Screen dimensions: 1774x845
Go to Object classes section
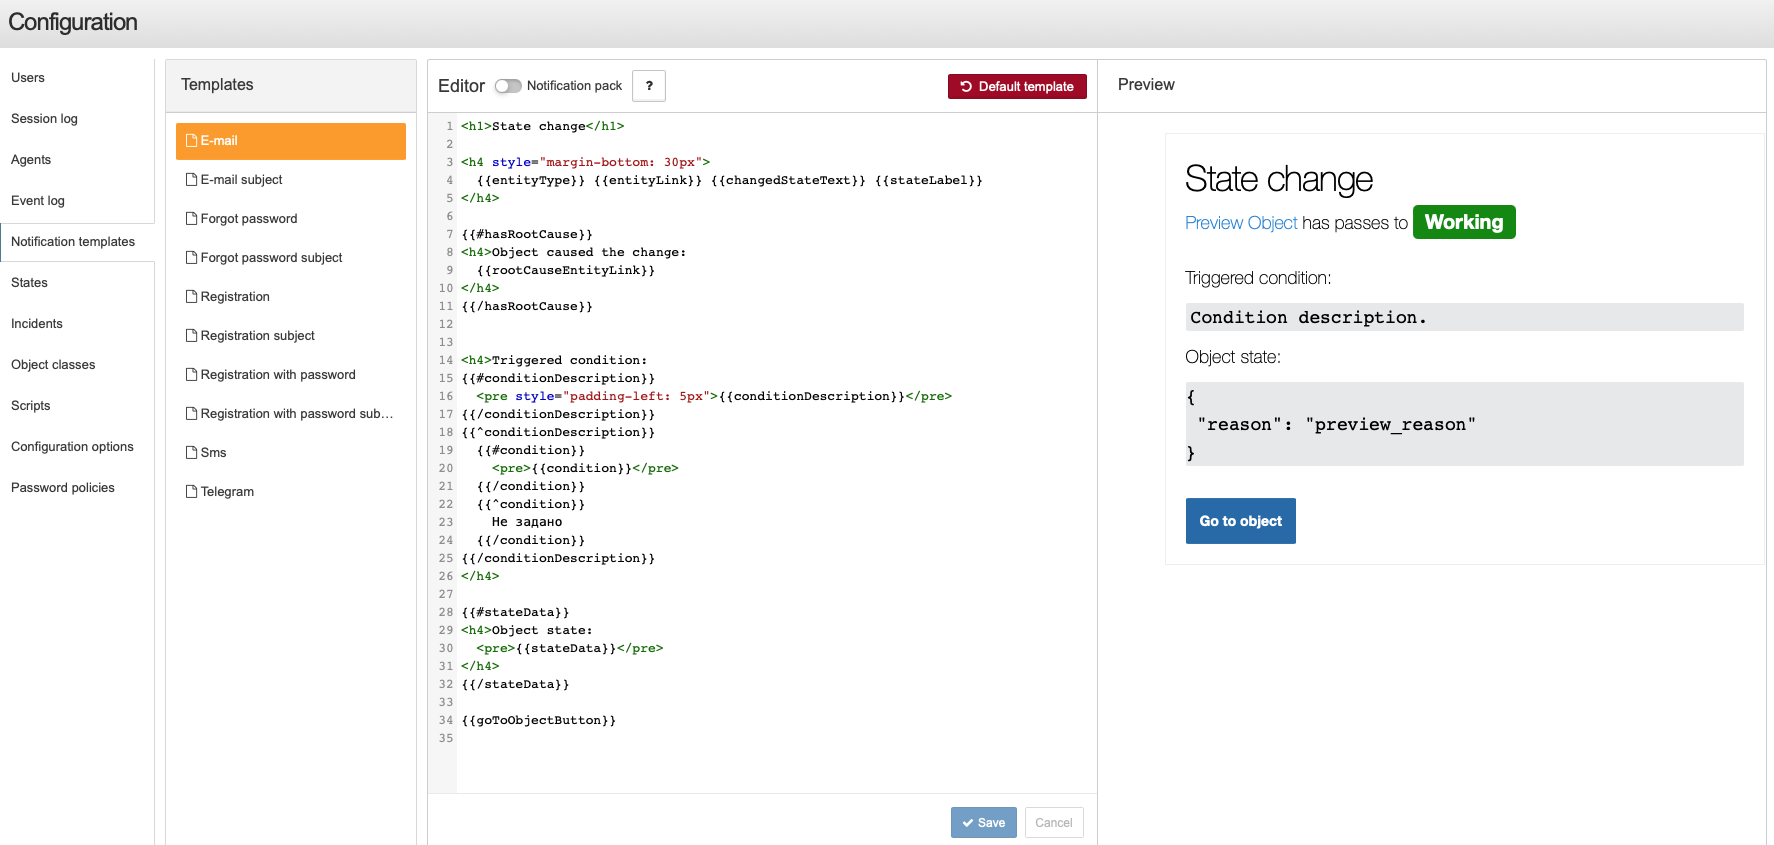(x=53, y=365)
